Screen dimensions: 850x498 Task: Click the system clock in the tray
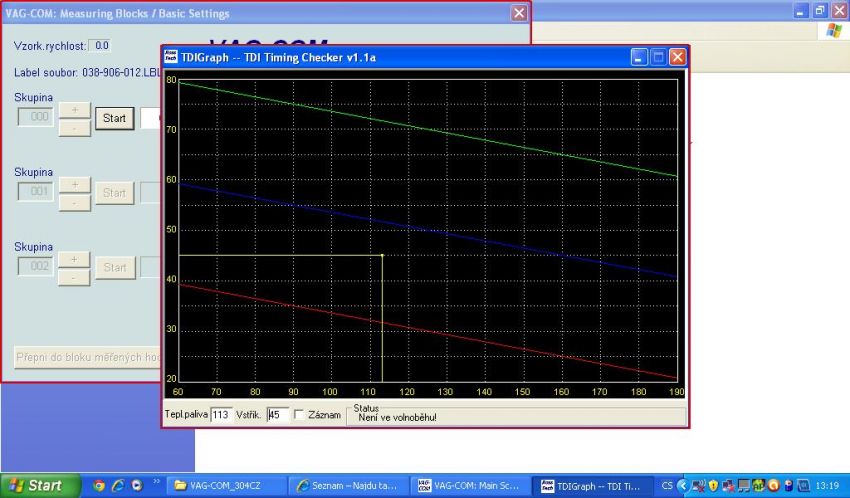point(828,485)
